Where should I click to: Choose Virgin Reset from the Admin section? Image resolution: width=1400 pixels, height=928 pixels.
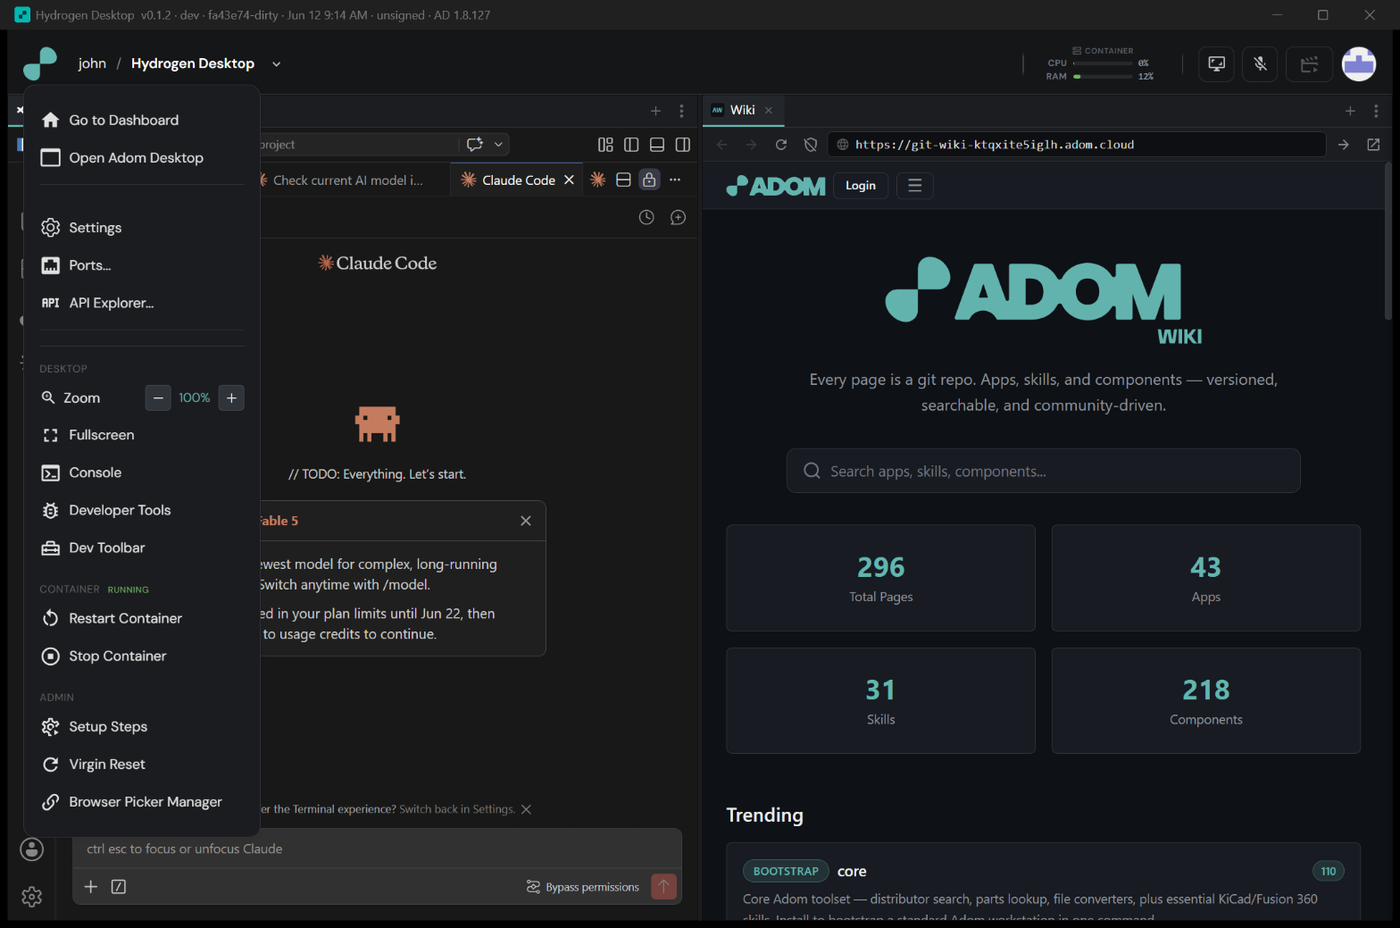142,764
